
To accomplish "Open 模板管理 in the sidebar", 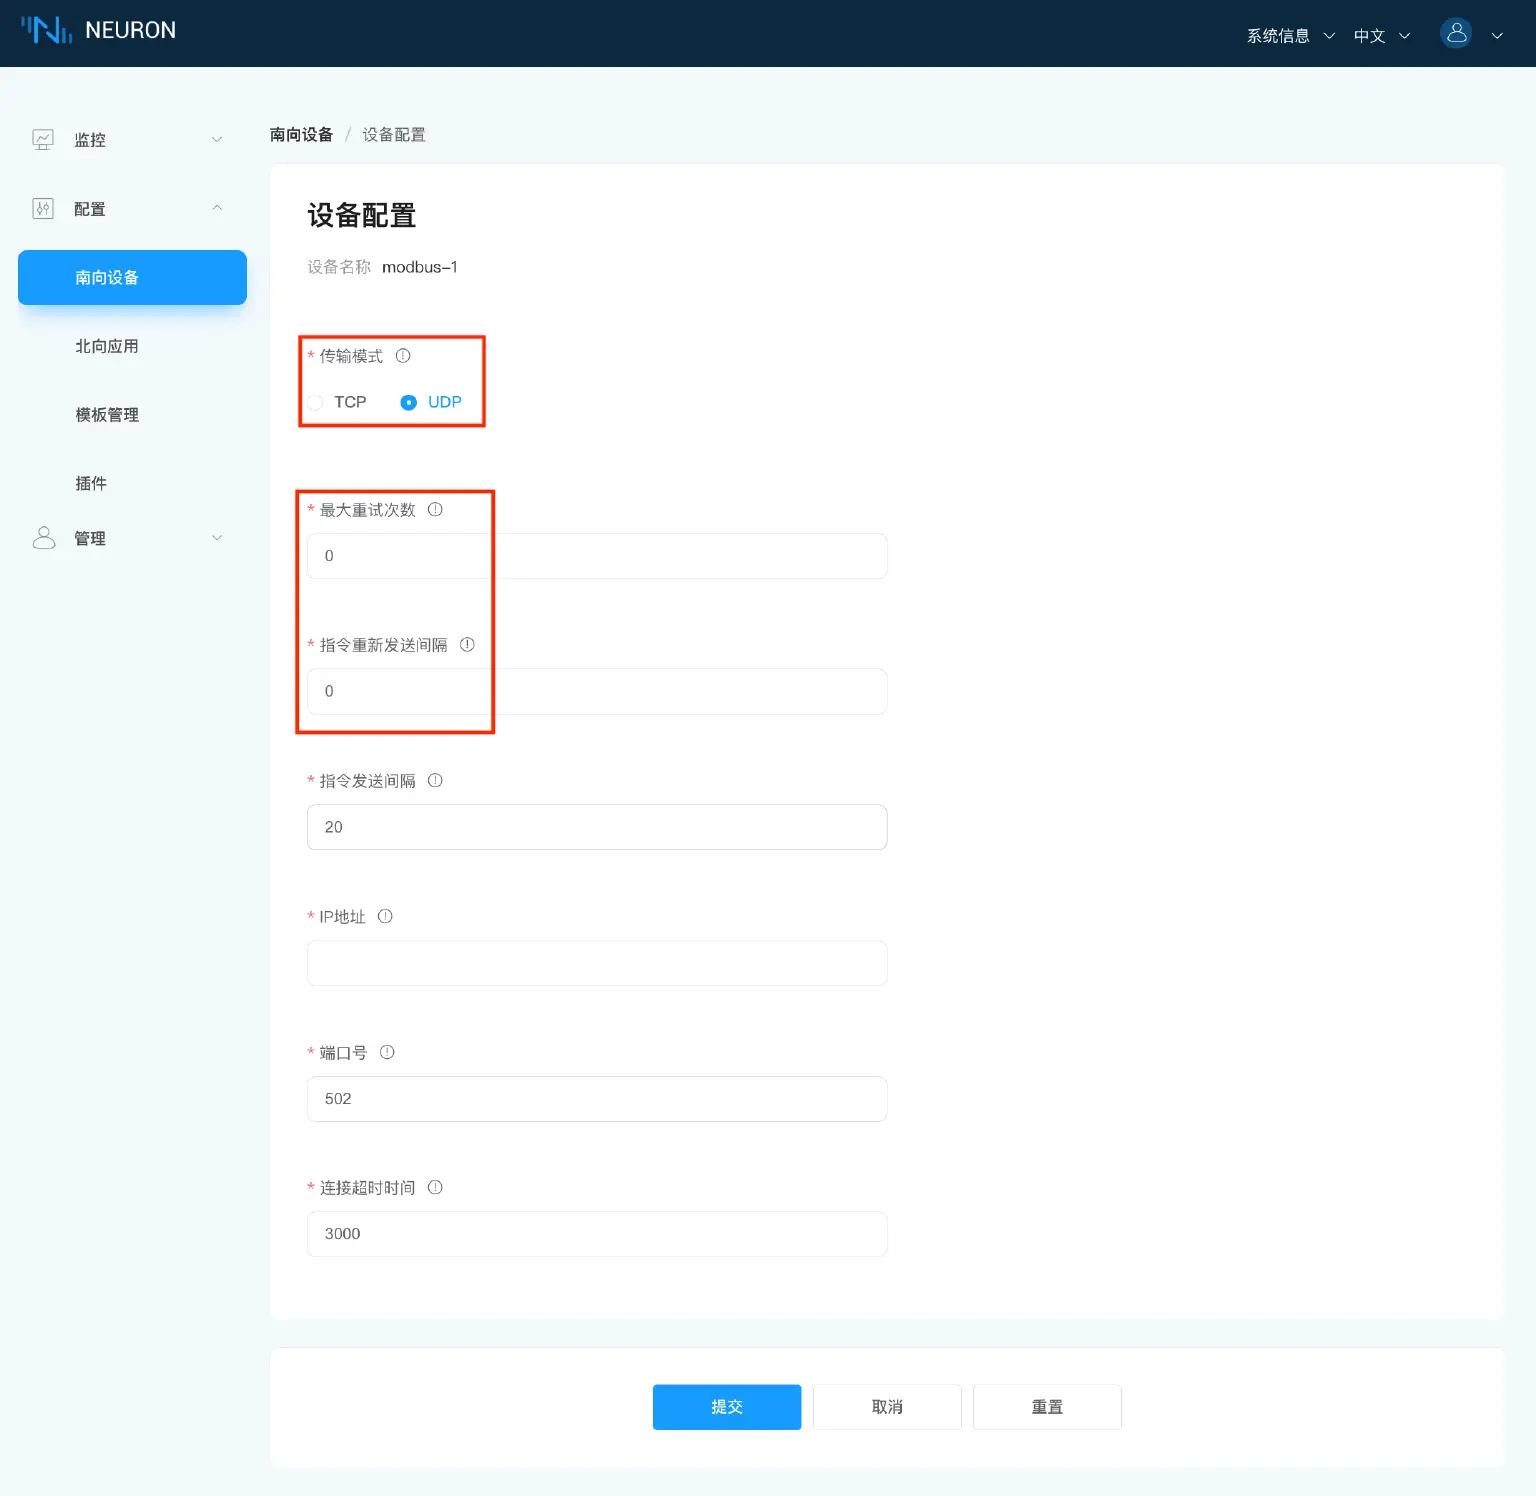I will click(107, 415).
